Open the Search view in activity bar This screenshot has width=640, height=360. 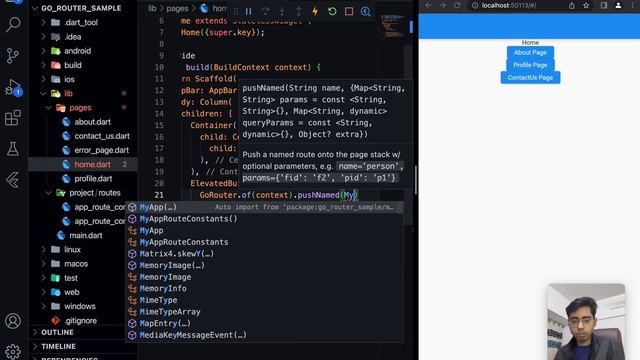pyautogui.click(x=13, y=24)
